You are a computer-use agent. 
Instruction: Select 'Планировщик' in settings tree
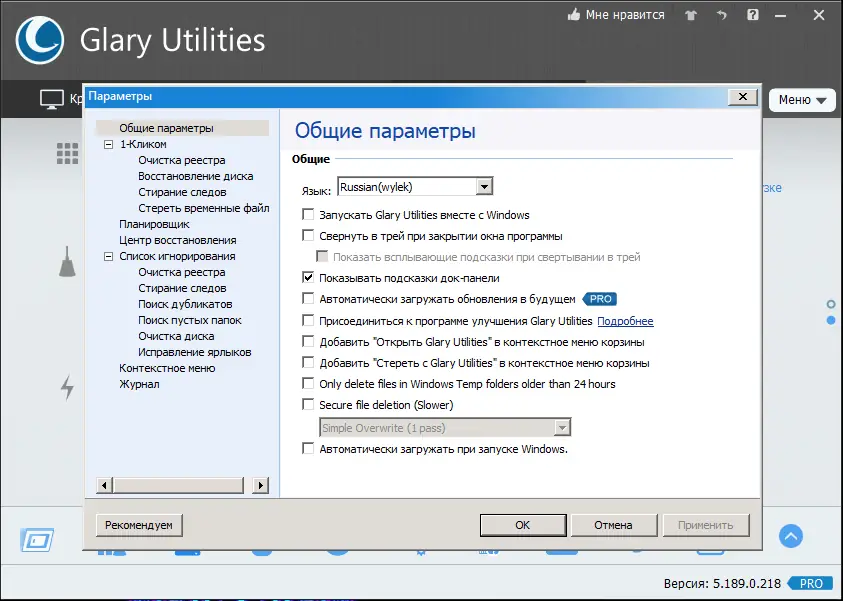pyautogui.click(x=154, y=224)
